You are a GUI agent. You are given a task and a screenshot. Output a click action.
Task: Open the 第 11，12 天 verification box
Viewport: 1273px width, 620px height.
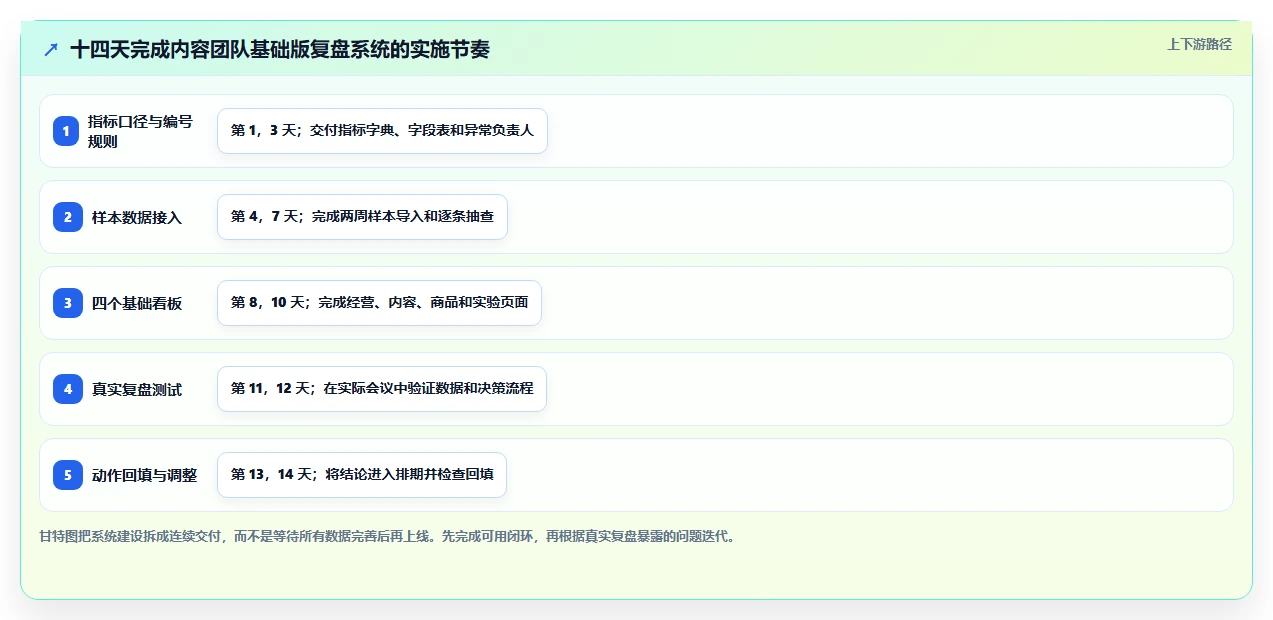point(382,389)
